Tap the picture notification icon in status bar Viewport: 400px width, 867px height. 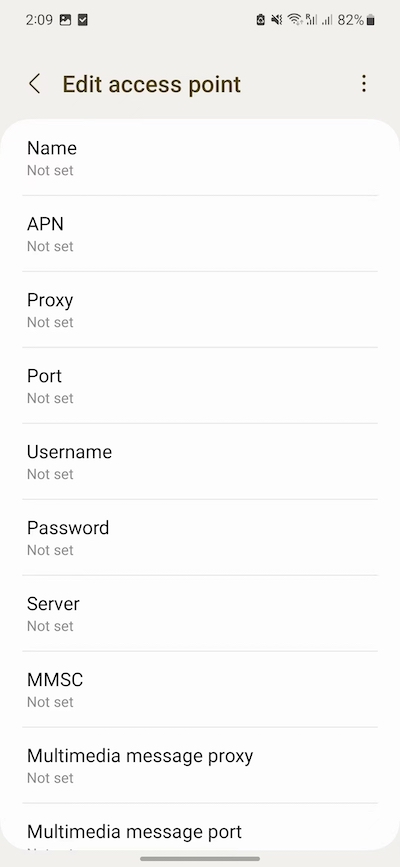65,20
